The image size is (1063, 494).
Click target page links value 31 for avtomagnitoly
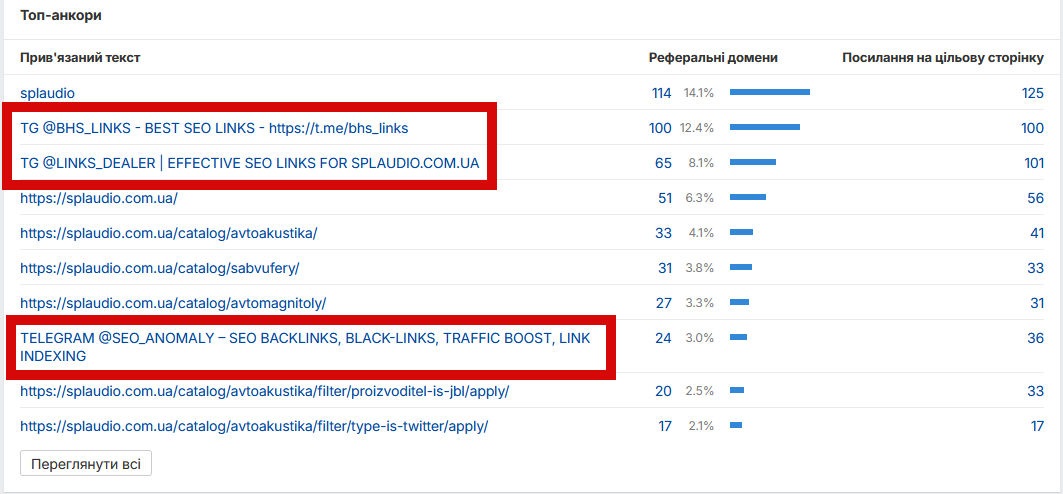point(1037,304)
